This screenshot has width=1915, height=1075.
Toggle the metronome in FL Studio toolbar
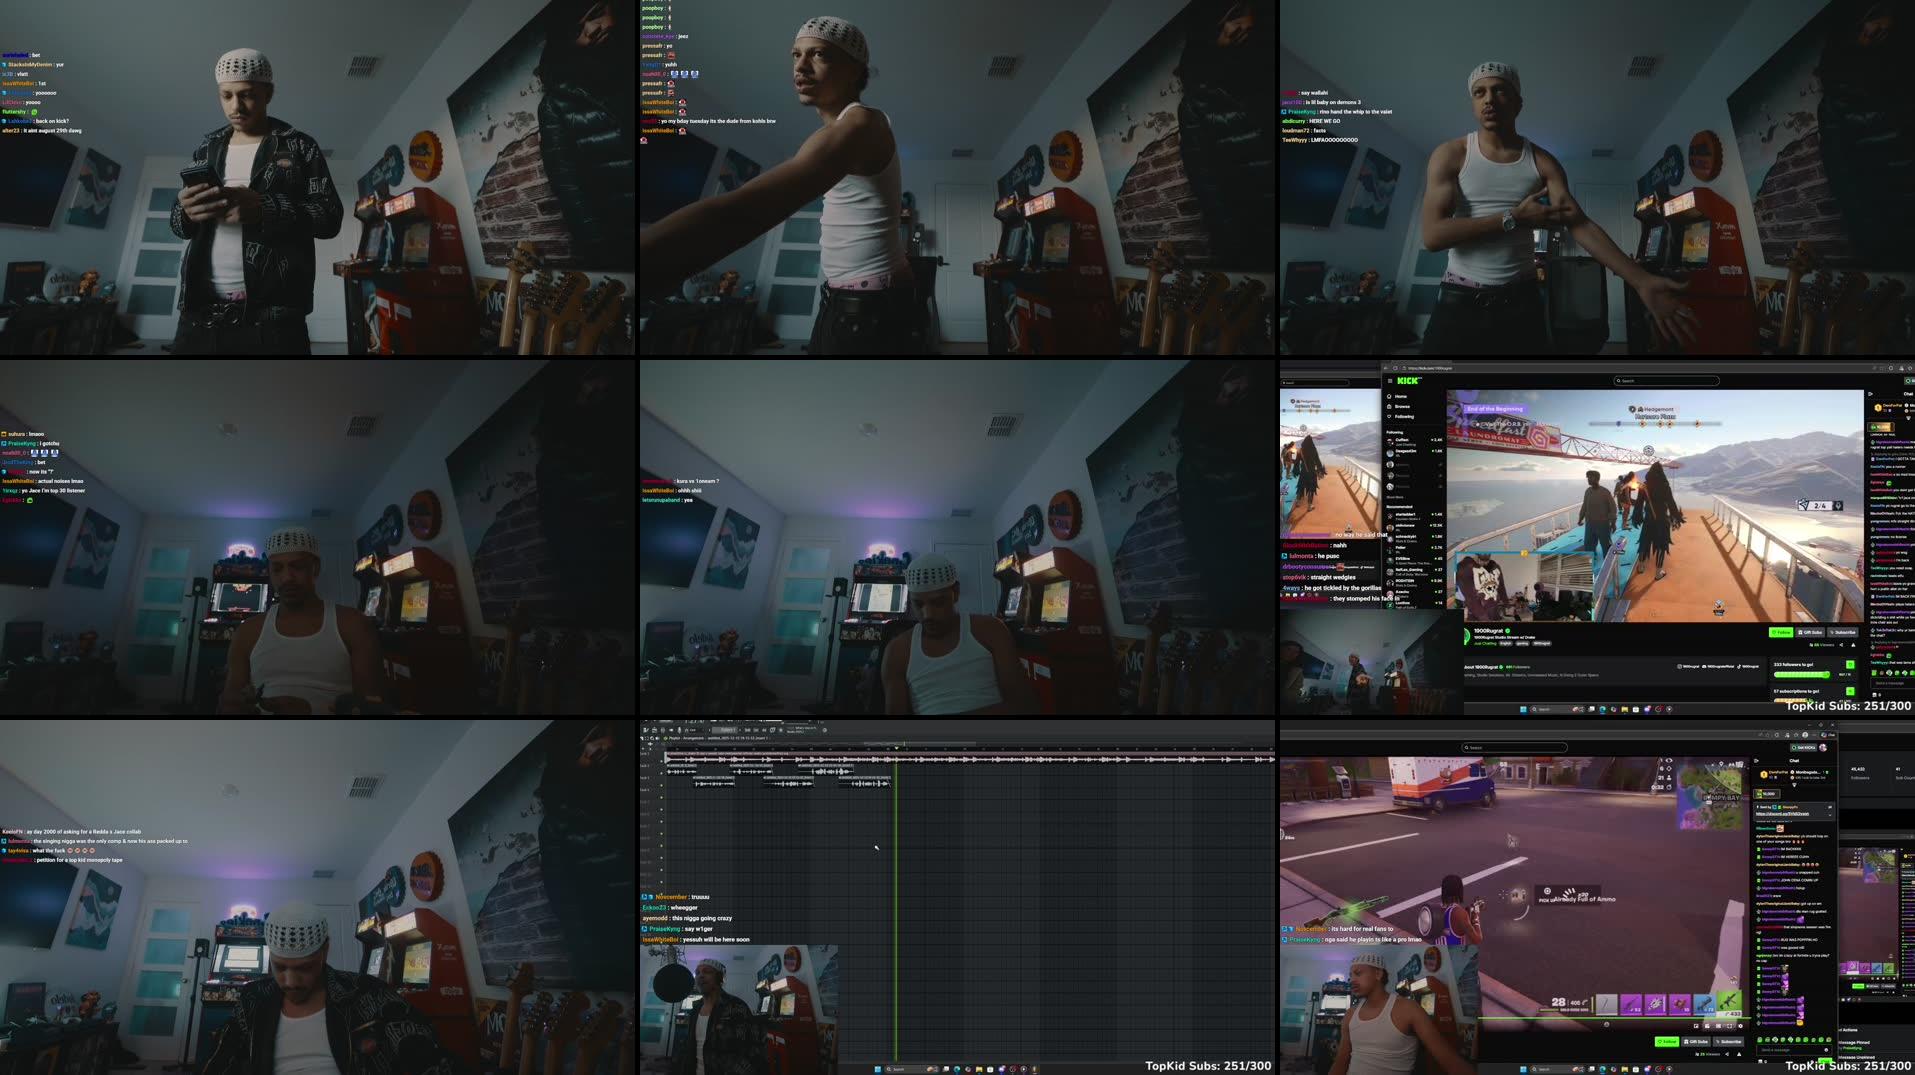654,730
